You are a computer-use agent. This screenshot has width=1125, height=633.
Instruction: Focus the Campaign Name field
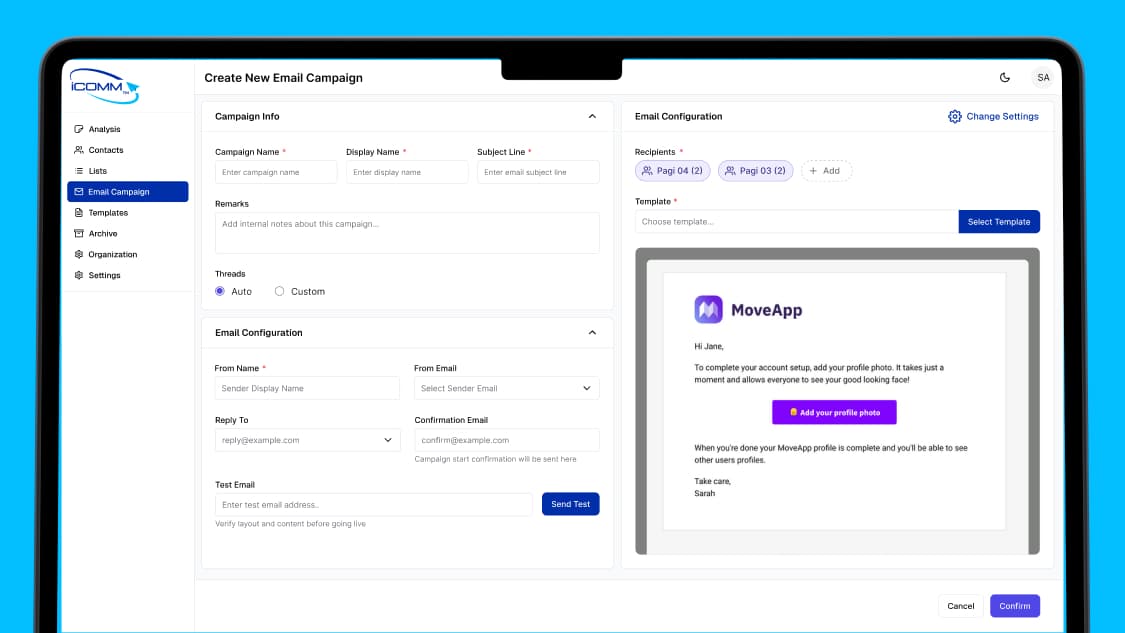pyautogui.click(x=276, y=172)
